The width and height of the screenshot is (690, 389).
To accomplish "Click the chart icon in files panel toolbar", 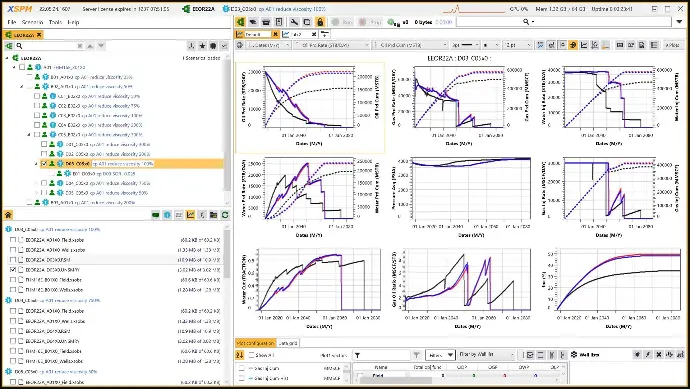I will pyautogui.click(x=190, y=215).
